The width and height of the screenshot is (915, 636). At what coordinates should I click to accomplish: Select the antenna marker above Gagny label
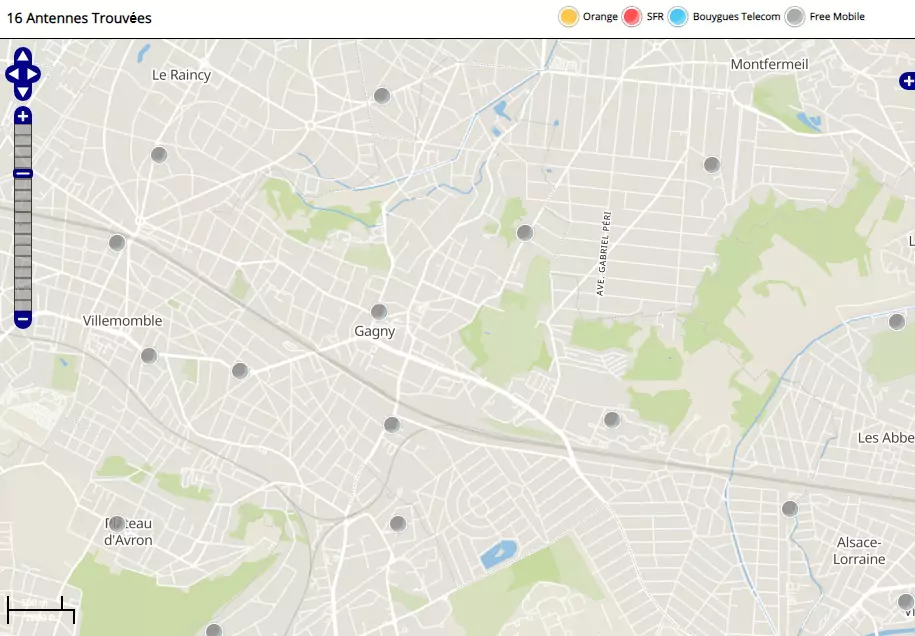[379, 312]
